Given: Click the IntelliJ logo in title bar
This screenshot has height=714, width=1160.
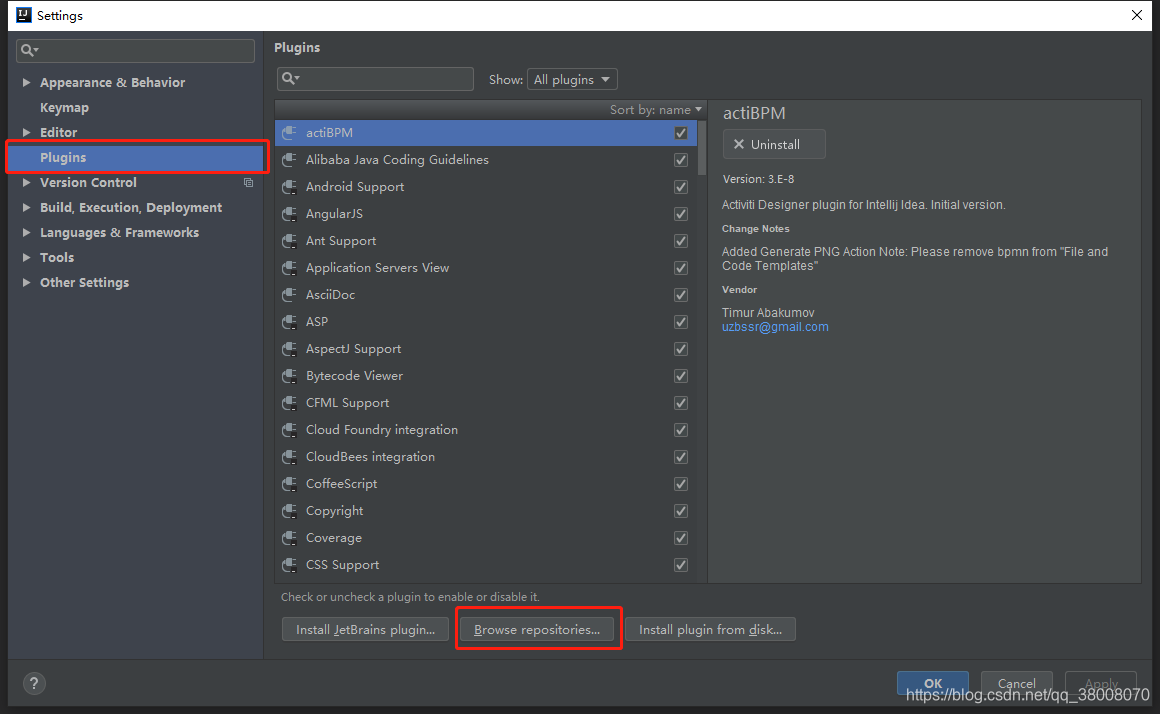Looking at the screenshot, I should pos(24,15).
